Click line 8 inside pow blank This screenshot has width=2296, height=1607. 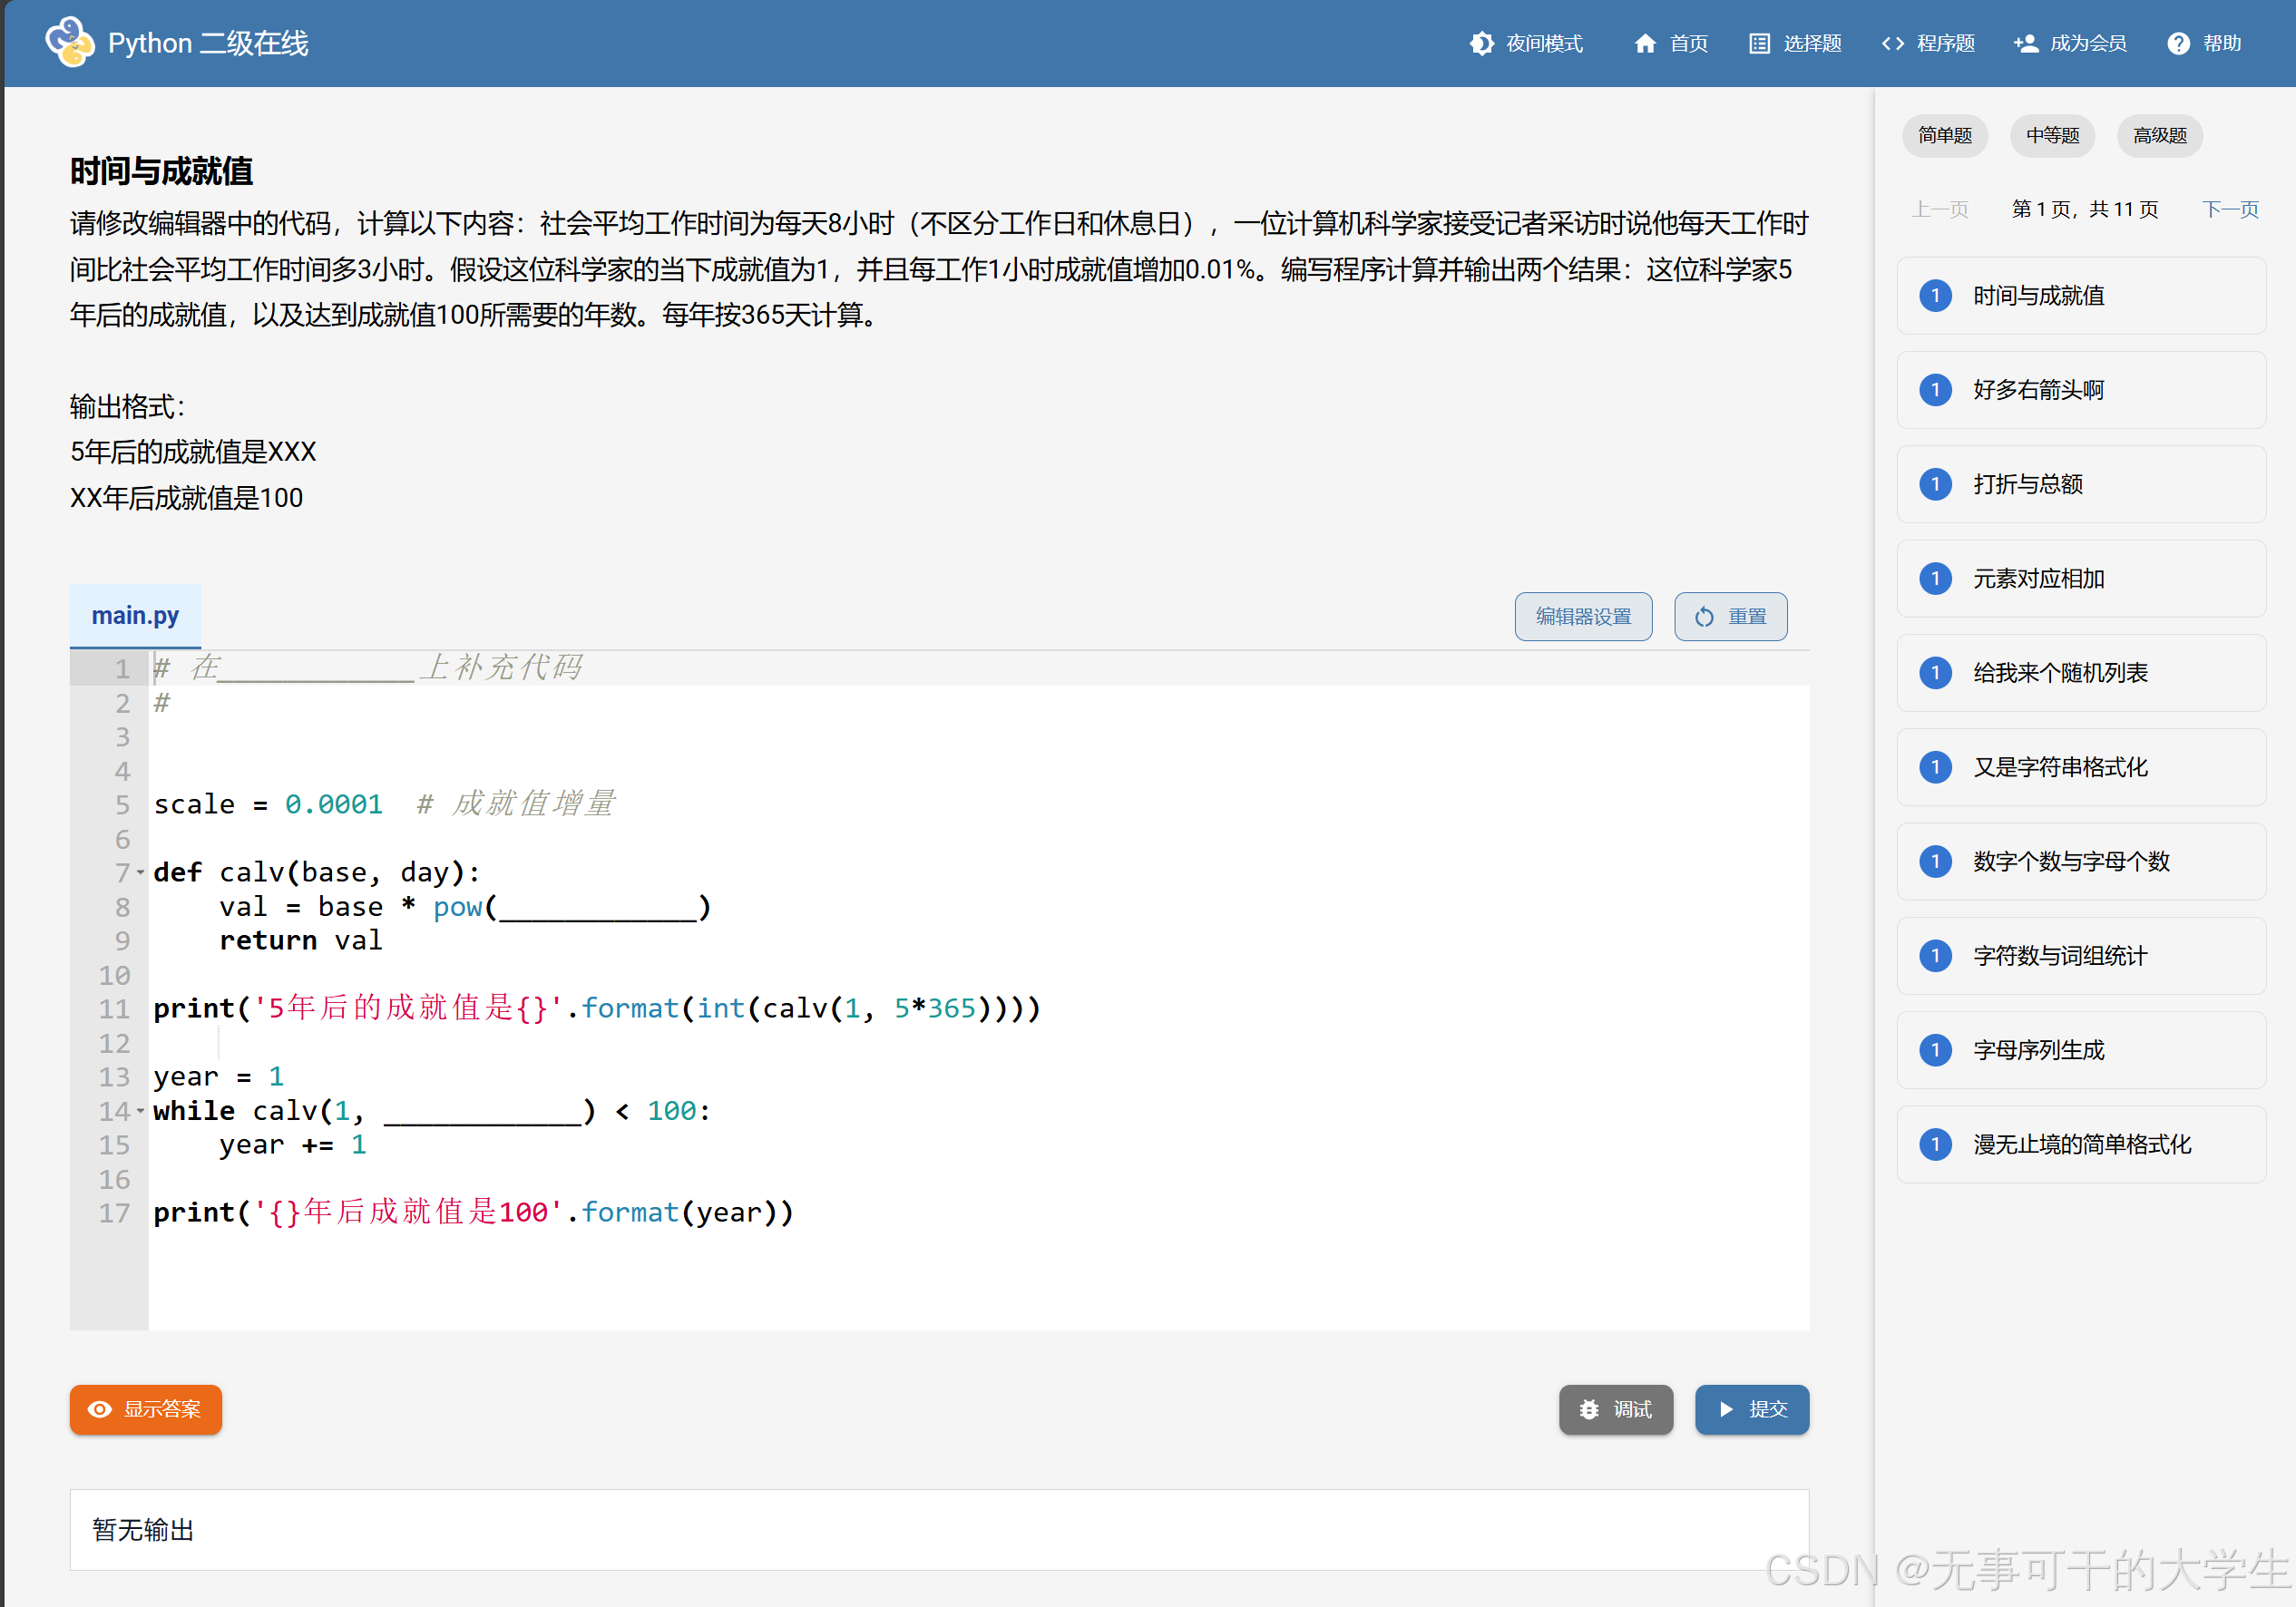pyautogui.click(x=597, y=907)
